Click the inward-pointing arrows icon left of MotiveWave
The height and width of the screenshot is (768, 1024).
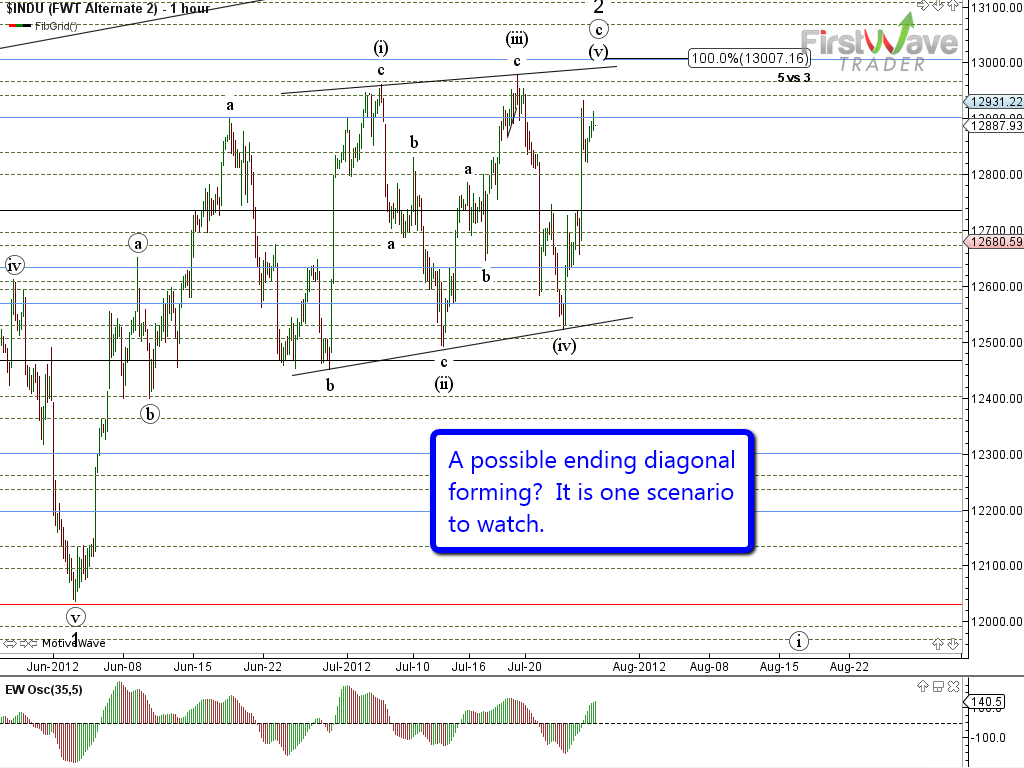tap(28, 643)
